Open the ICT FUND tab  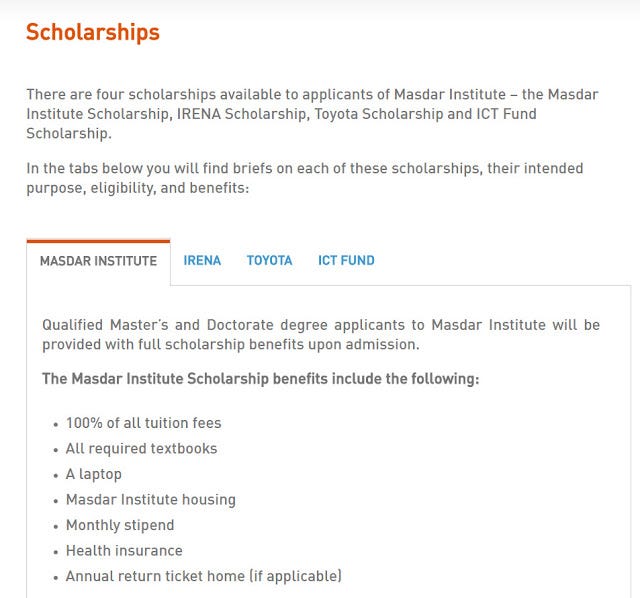[346, 260]
